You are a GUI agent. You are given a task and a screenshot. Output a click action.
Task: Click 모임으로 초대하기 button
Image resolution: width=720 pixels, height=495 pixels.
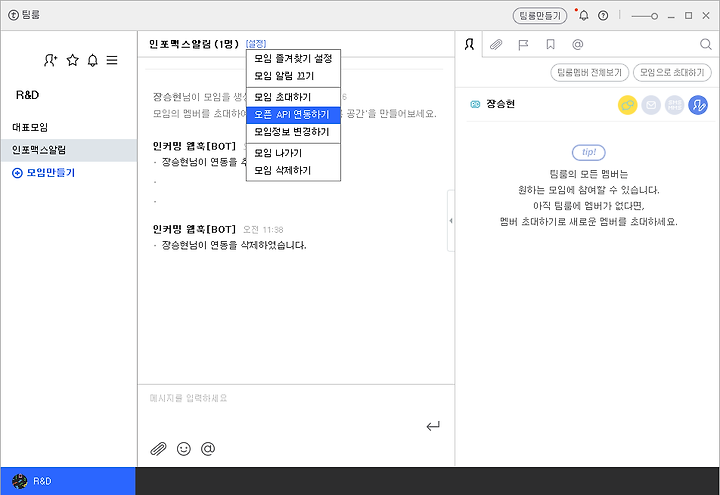click(672, 73)
